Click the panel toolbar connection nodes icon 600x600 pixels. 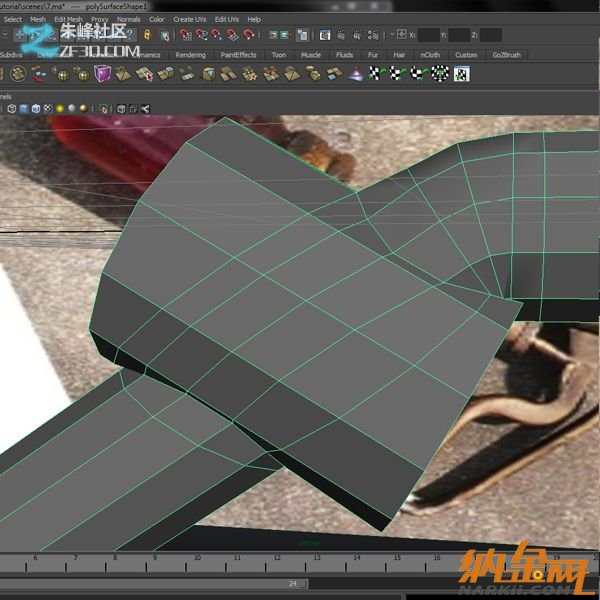(145, 109)
